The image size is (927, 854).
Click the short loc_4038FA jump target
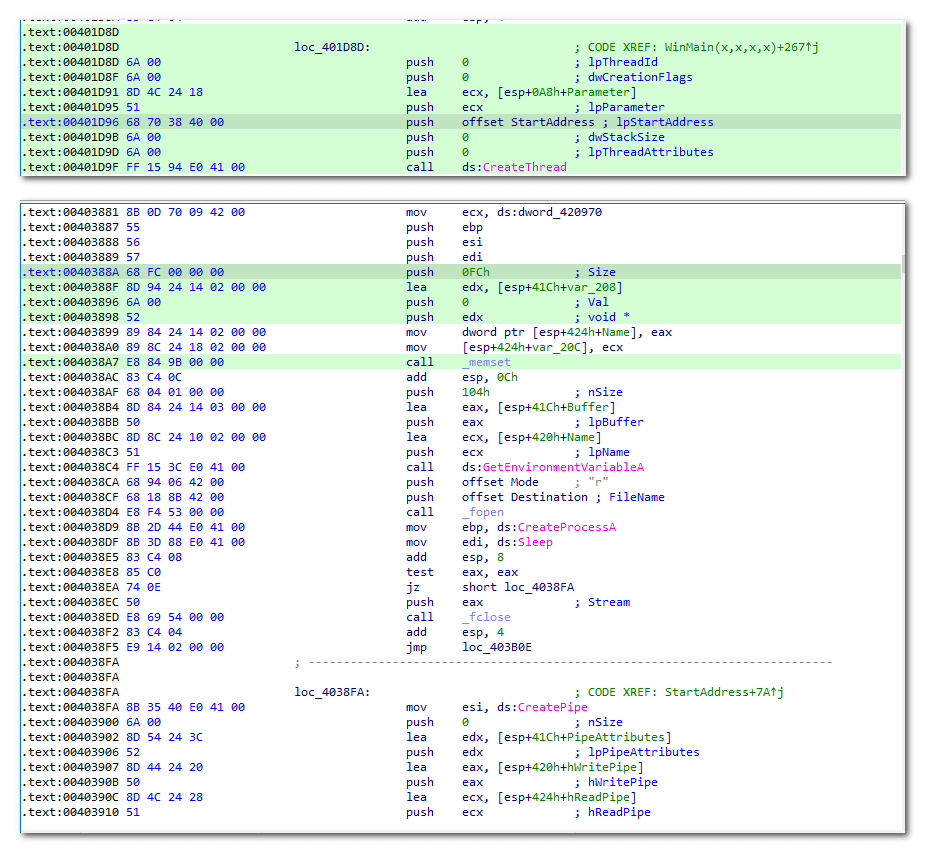(517, 587)
